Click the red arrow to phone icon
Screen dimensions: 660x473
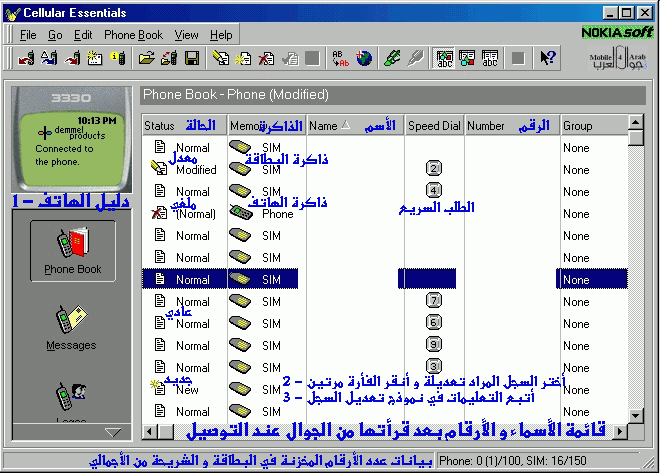pyautogui.click(x=72, y=58)
